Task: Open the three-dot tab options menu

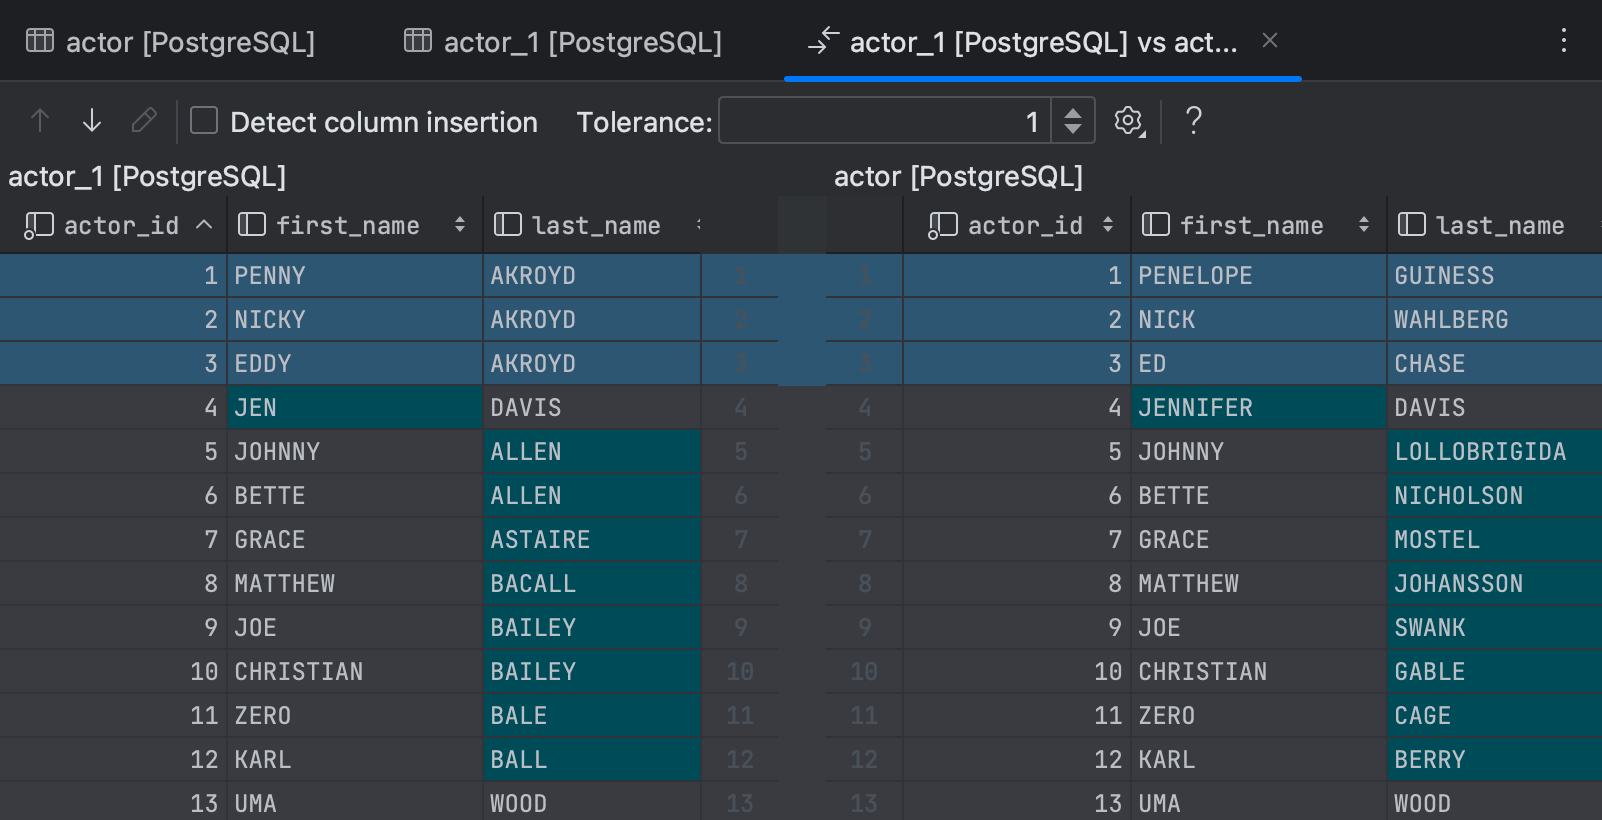Action: coord(1564,41)
